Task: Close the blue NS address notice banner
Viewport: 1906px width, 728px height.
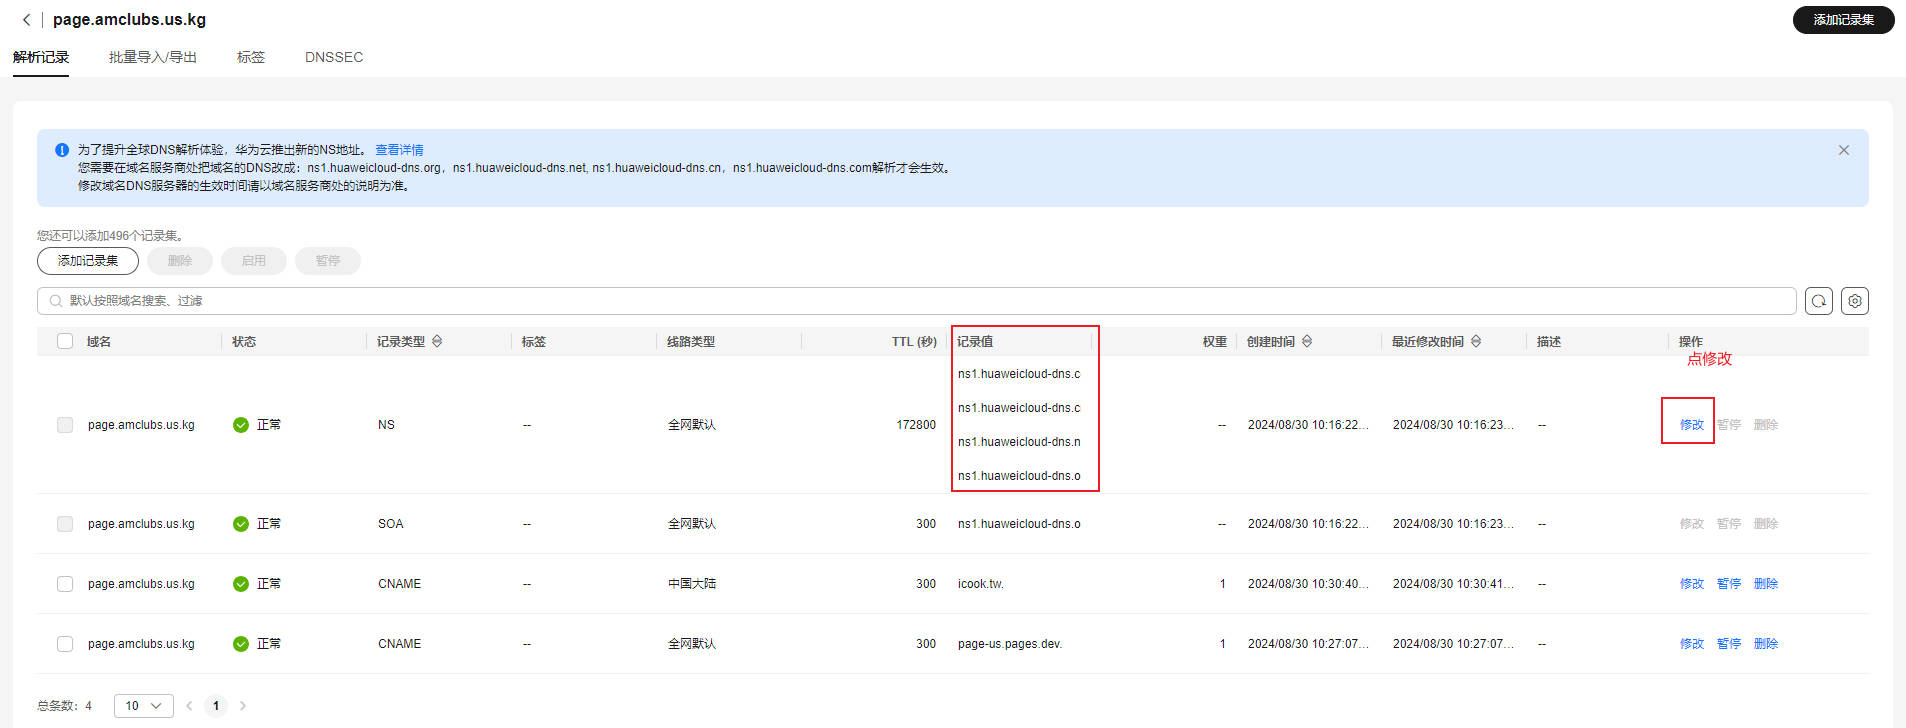Action: point(1843,150)
